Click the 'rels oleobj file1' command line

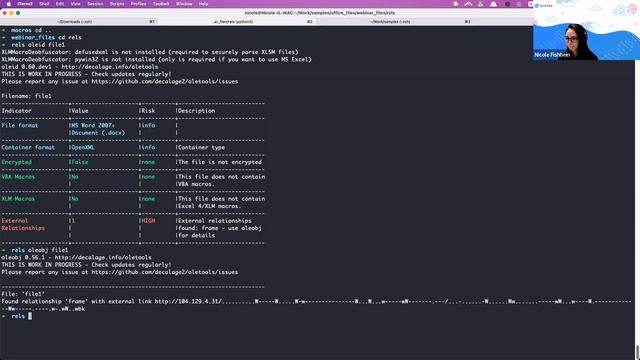[40, 250]
